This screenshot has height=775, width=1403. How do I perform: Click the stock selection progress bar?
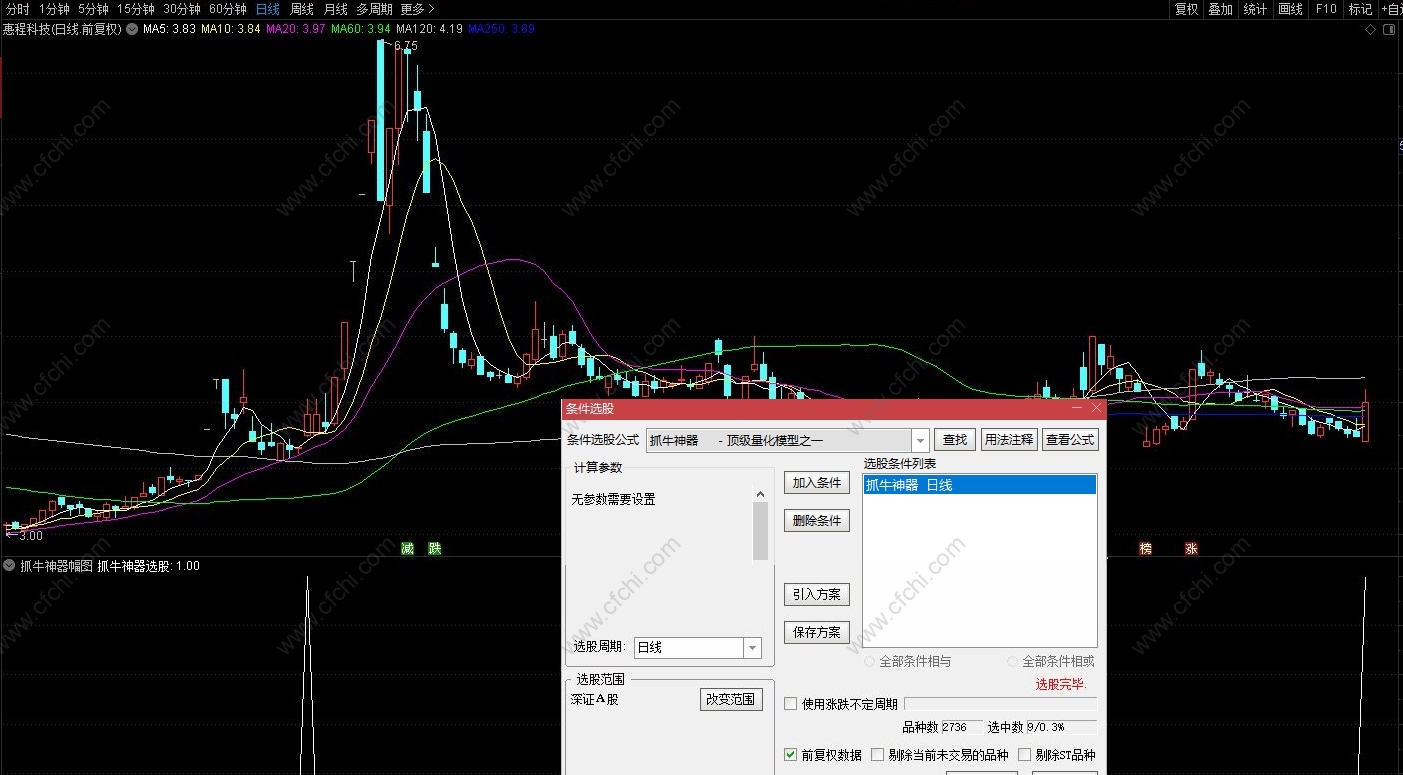pos(1000,704)
